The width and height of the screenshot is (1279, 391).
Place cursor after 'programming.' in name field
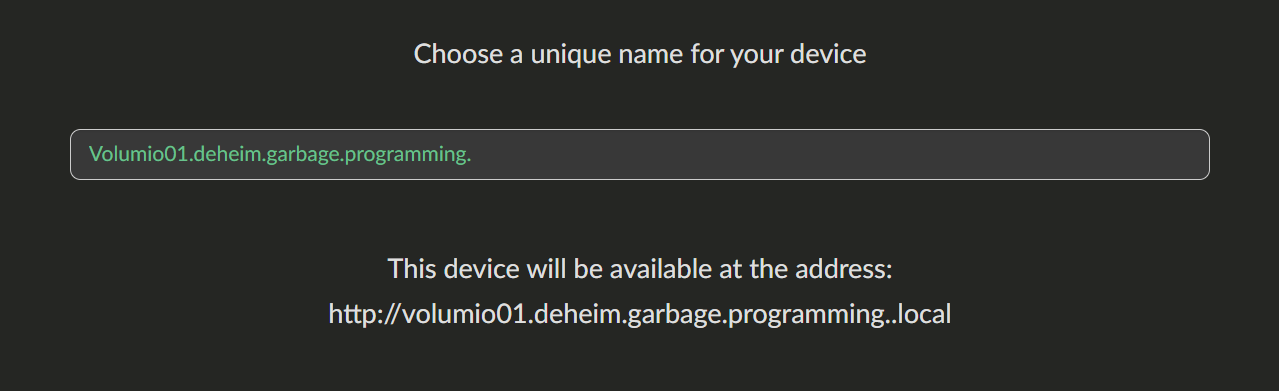tap(472, 155)
